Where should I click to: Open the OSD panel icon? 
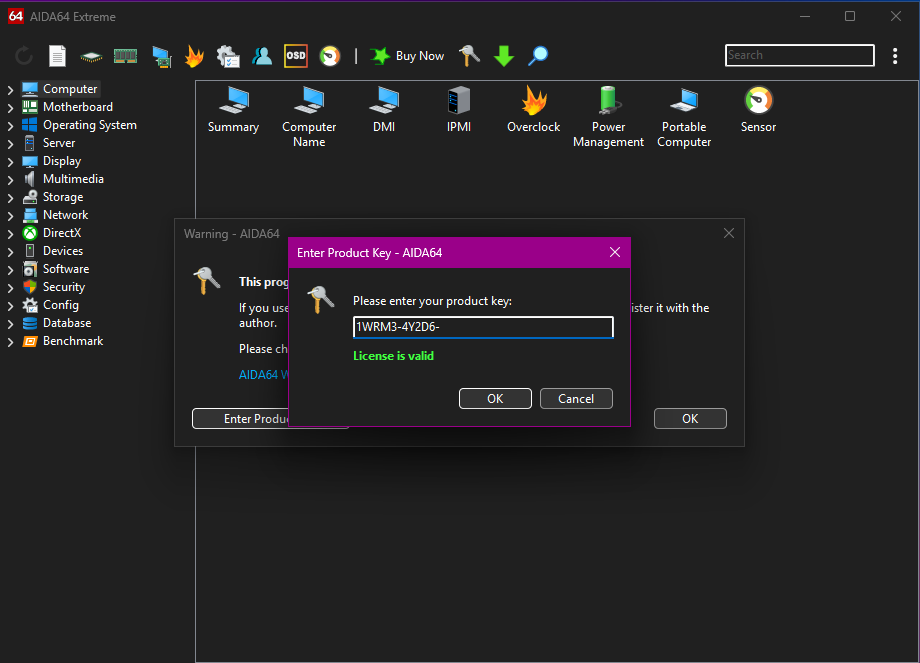(296, 56)
